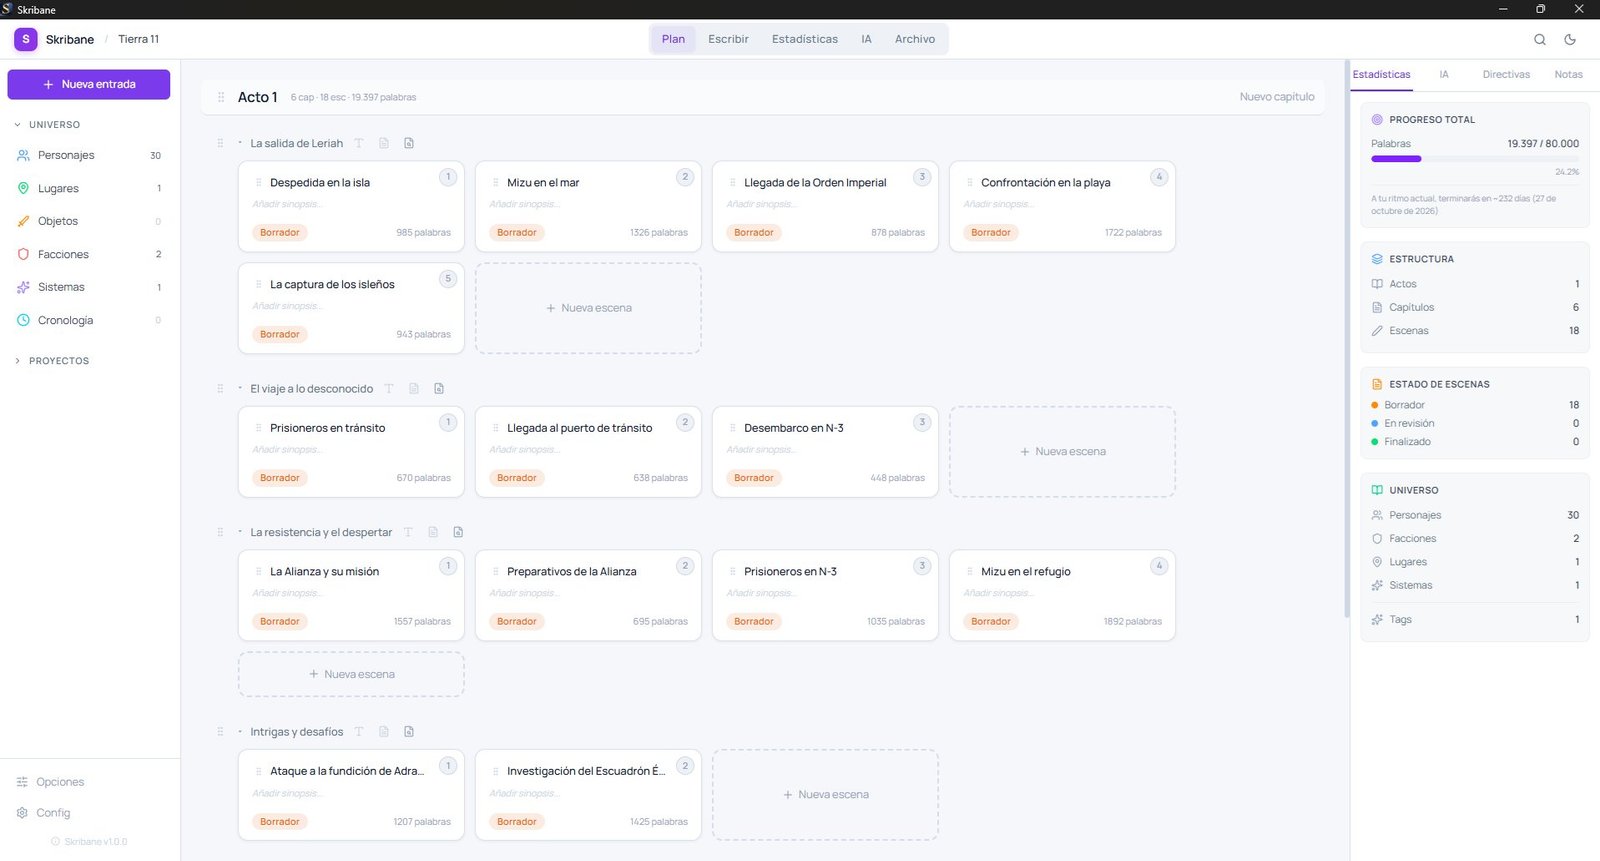This screenshot has width=1600, height=861.
Task: Collapse the La resistencia y el despertar chapter
Action: pos(240,532)
